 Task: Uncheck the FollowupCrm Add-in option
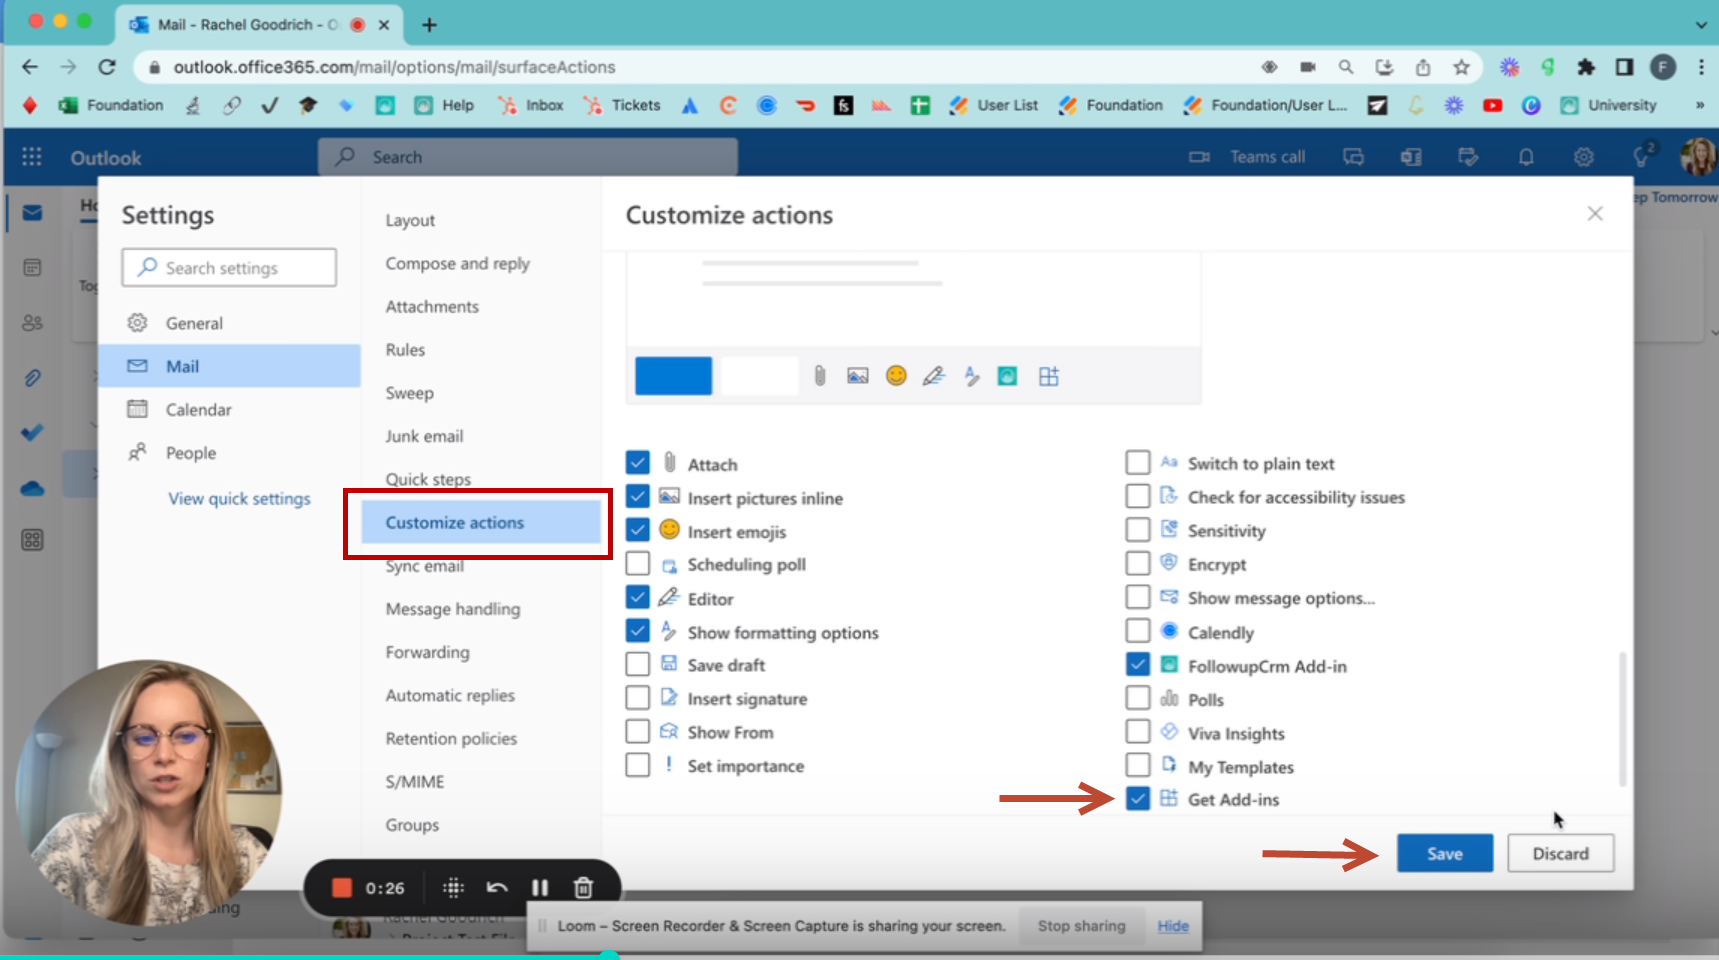pos(1137,664)
